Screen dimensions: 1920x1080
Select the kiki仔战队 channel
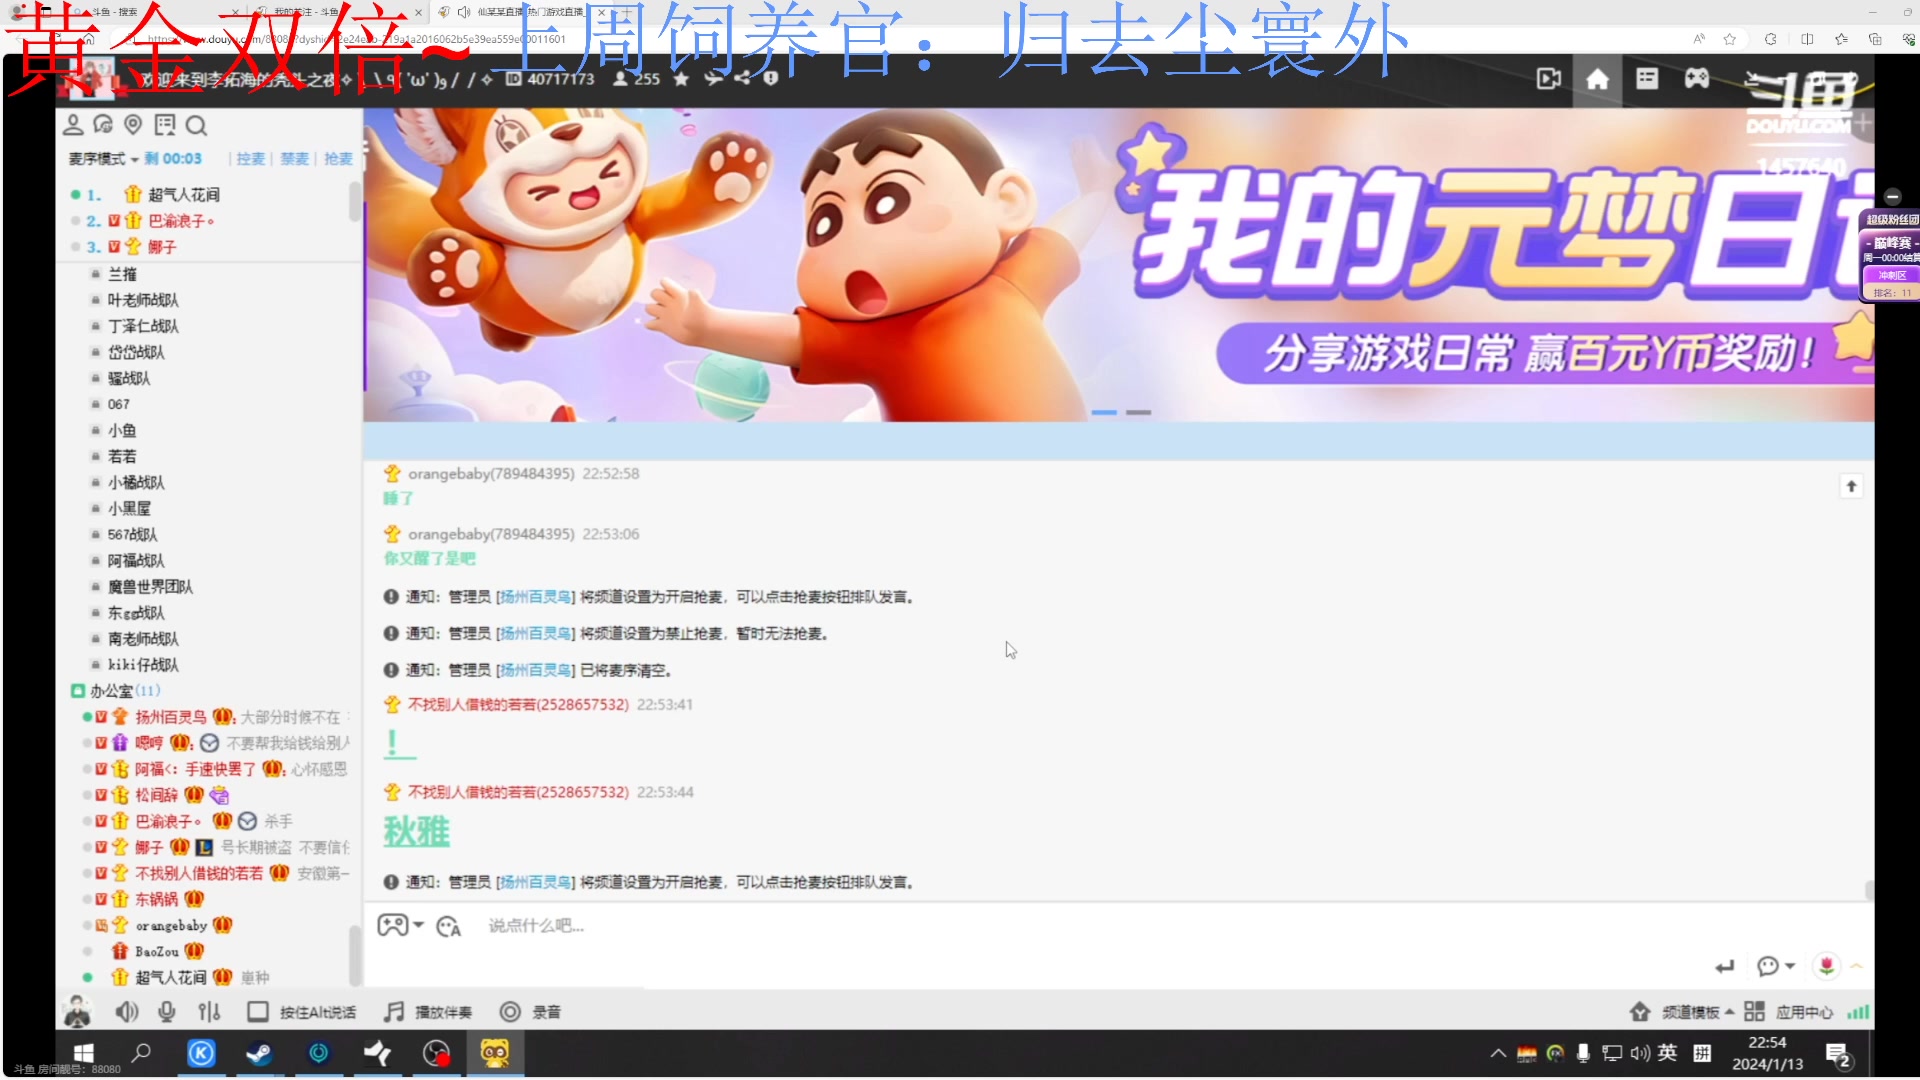pyautogui.click(x=143, y=665)
